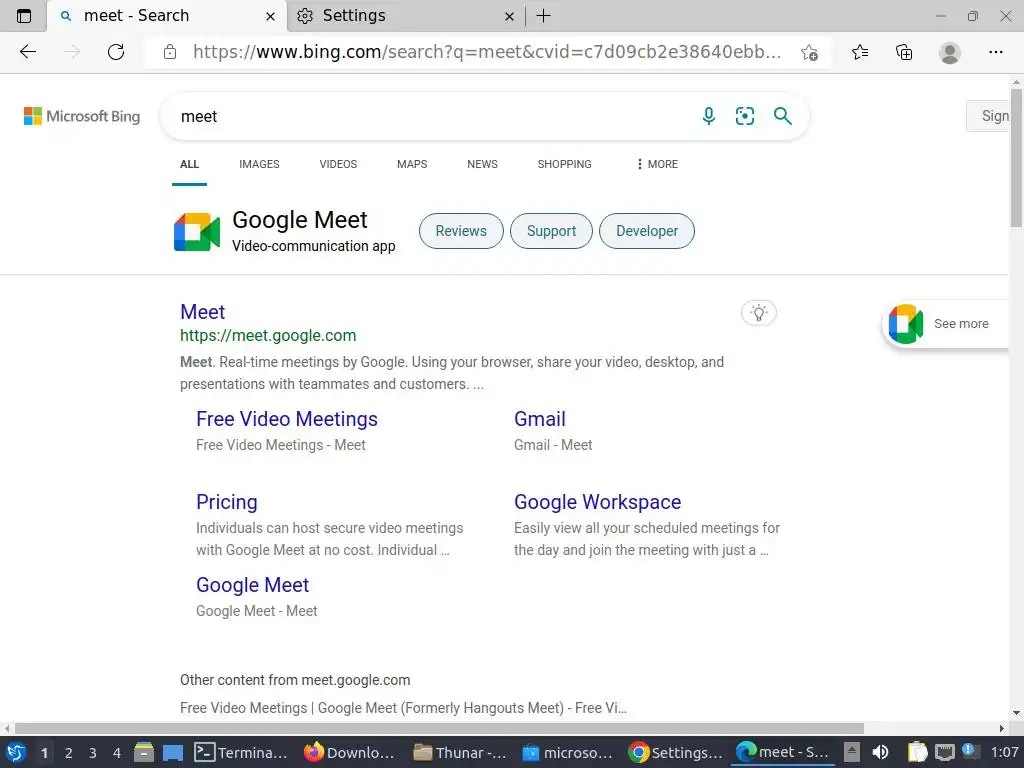Open the See more Google Meet card
The height and width of the screenshot is (768, 1024).
[x=946, y=324]
